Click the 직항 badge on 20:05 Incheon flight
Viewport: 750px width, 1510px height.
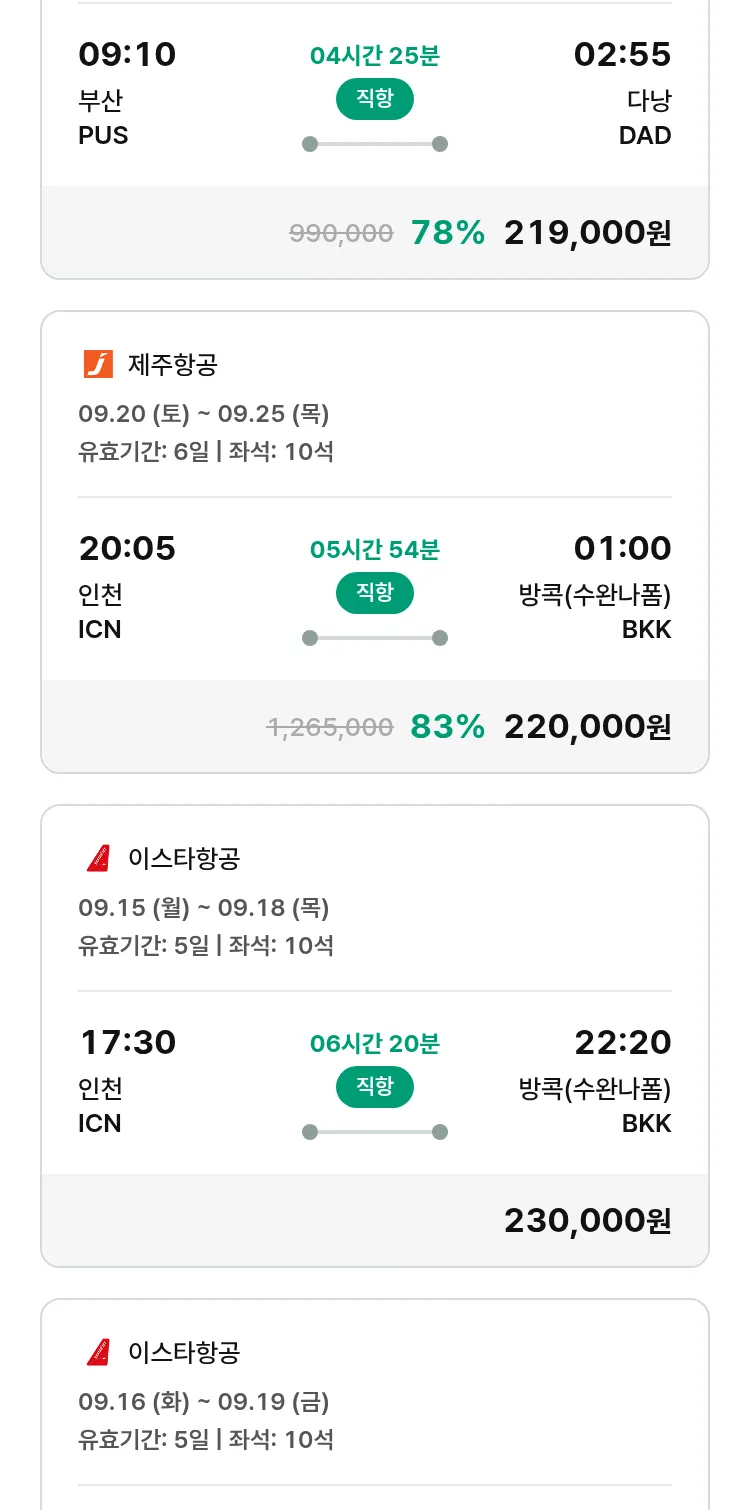(374, 593)
